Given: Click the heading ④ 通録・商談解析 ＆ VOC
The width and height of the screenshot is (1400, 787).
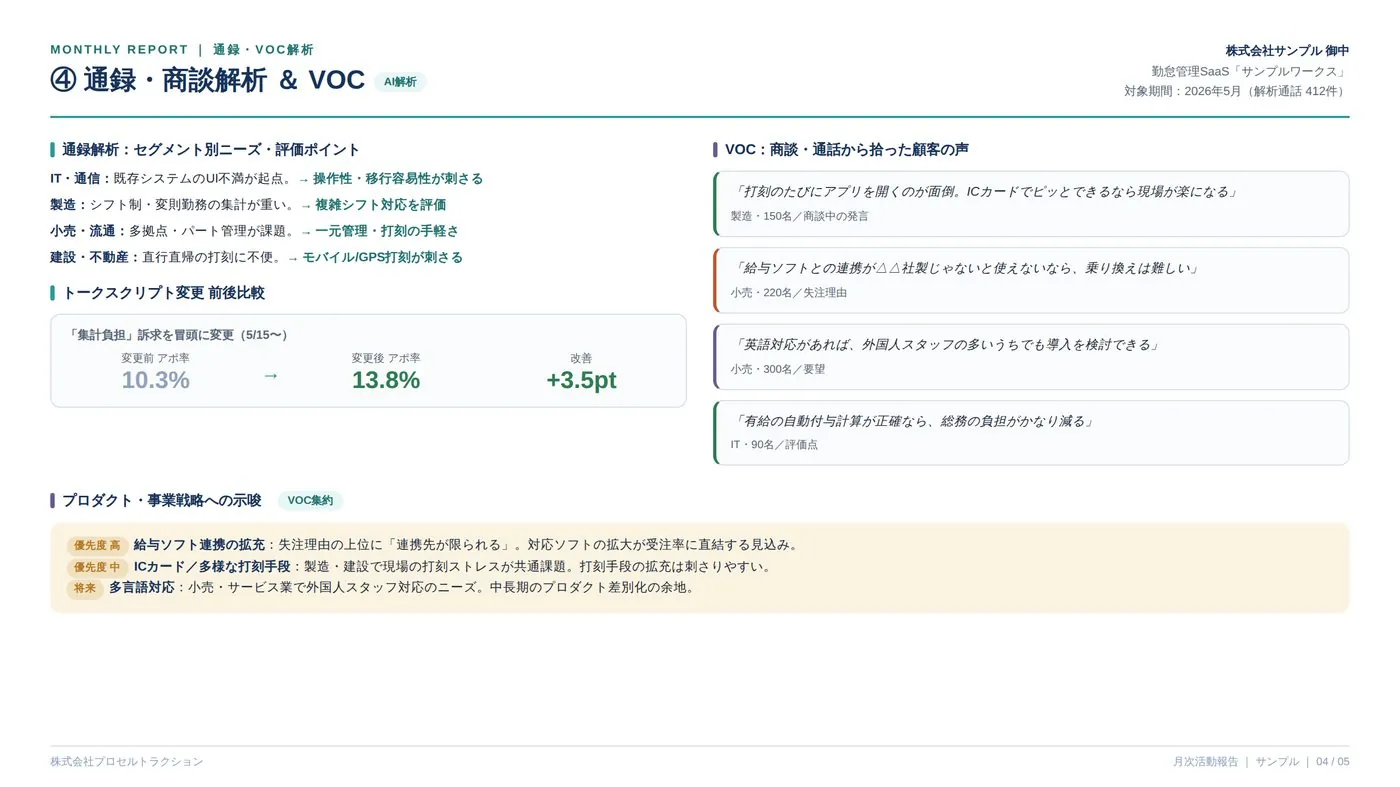Looking at the screenshot, I should (x=208, y=80).
